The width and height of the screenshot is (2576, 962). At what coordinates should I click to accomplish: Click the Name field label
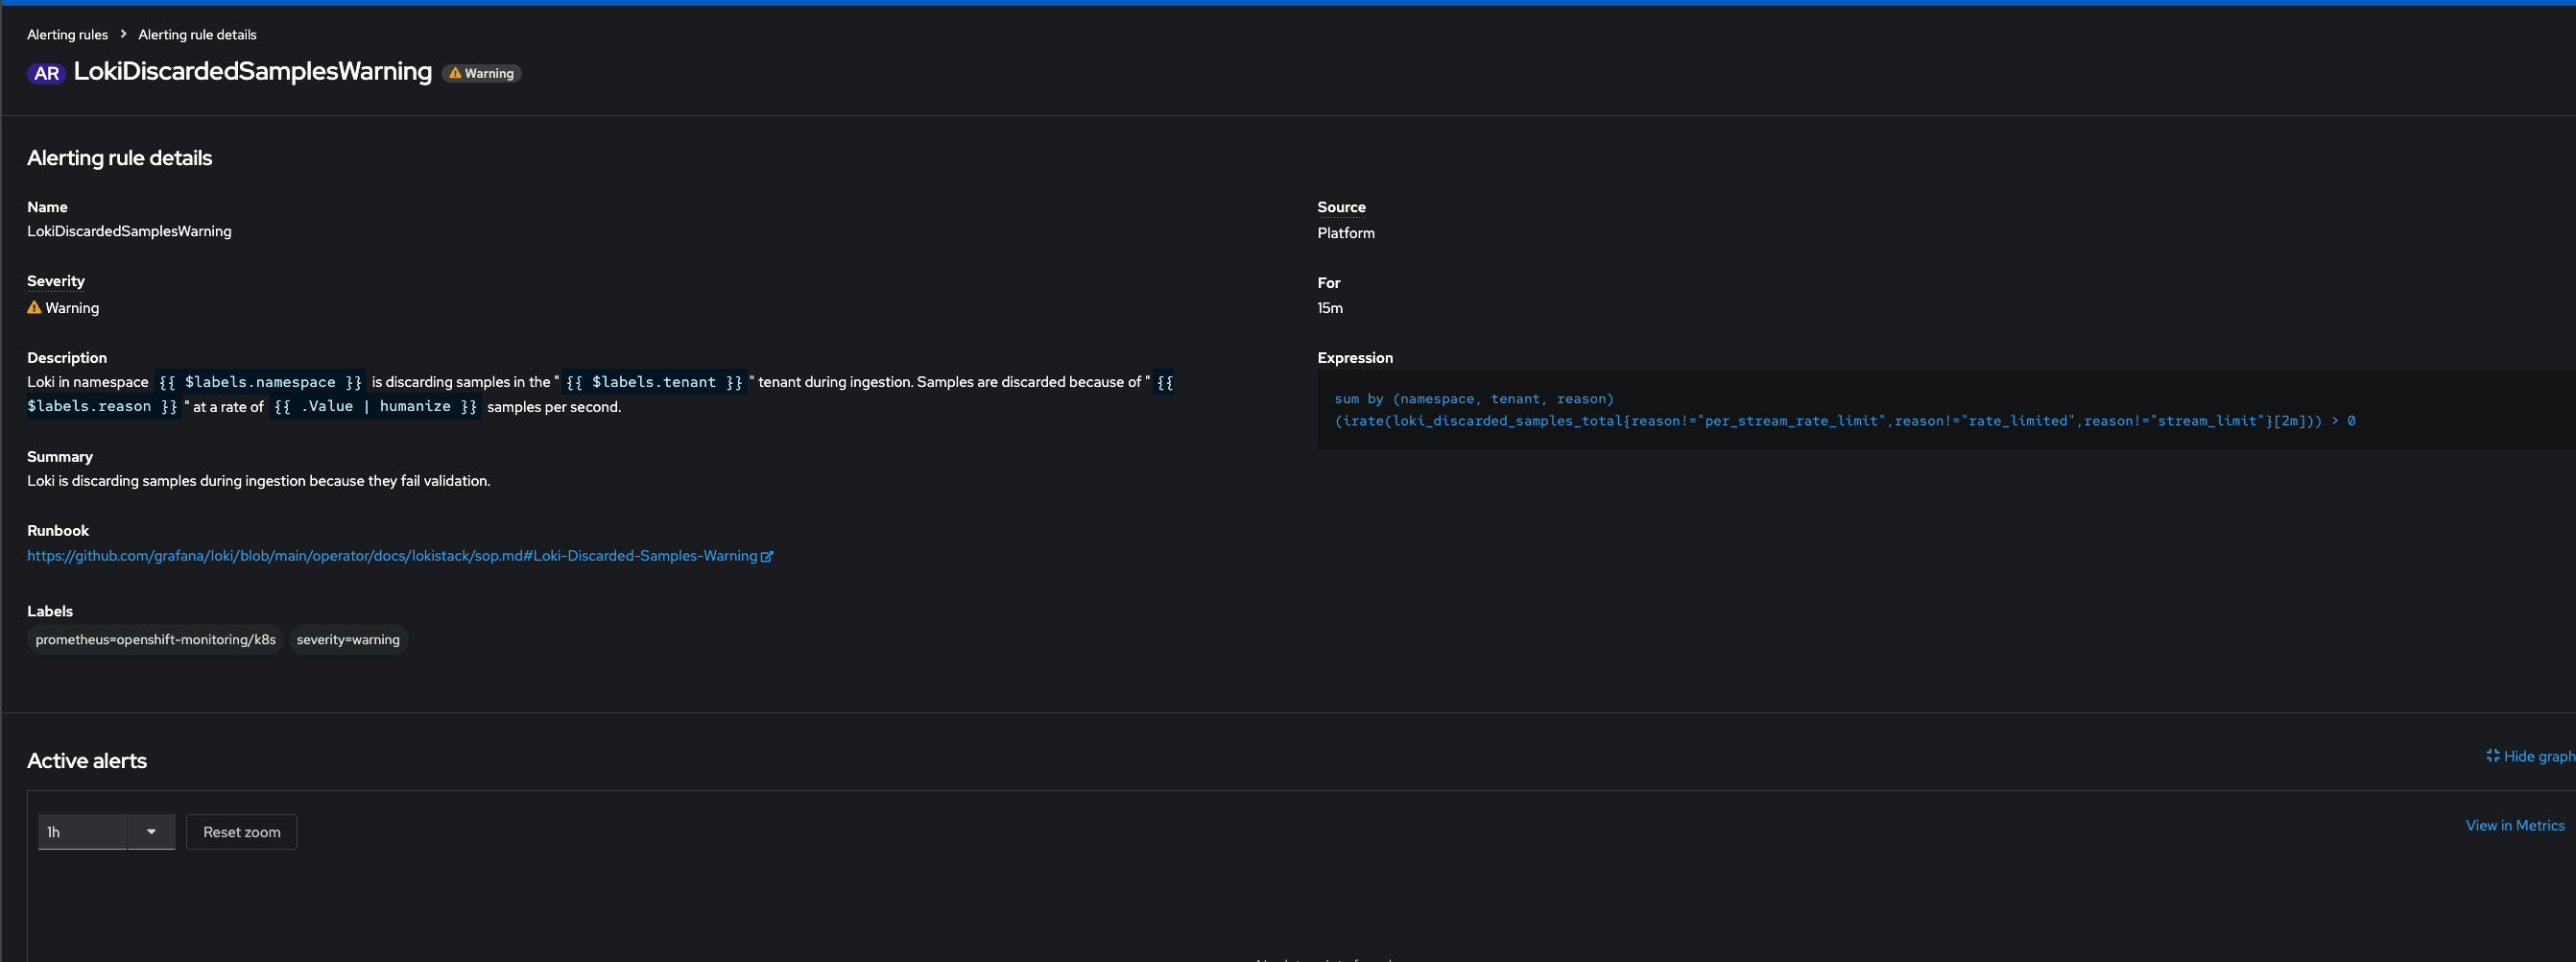(x=47, y=207)
